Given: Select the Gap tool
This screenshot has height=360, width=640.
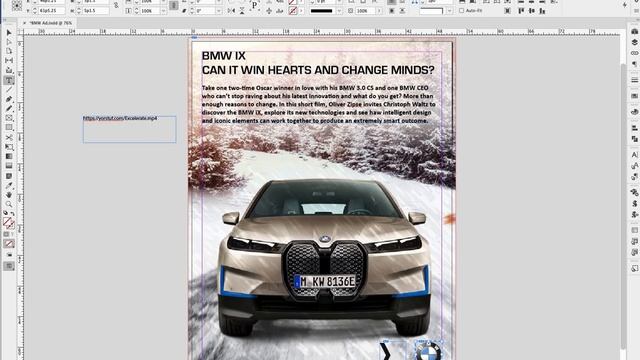Looking at the screenshot, I should [x=9, y=61].
